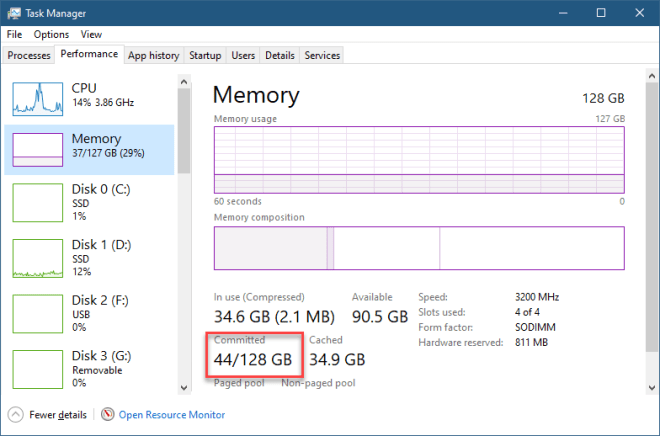
Task: Select the Memory graph thumbnail in sidebar
Action: pos(37,149)
